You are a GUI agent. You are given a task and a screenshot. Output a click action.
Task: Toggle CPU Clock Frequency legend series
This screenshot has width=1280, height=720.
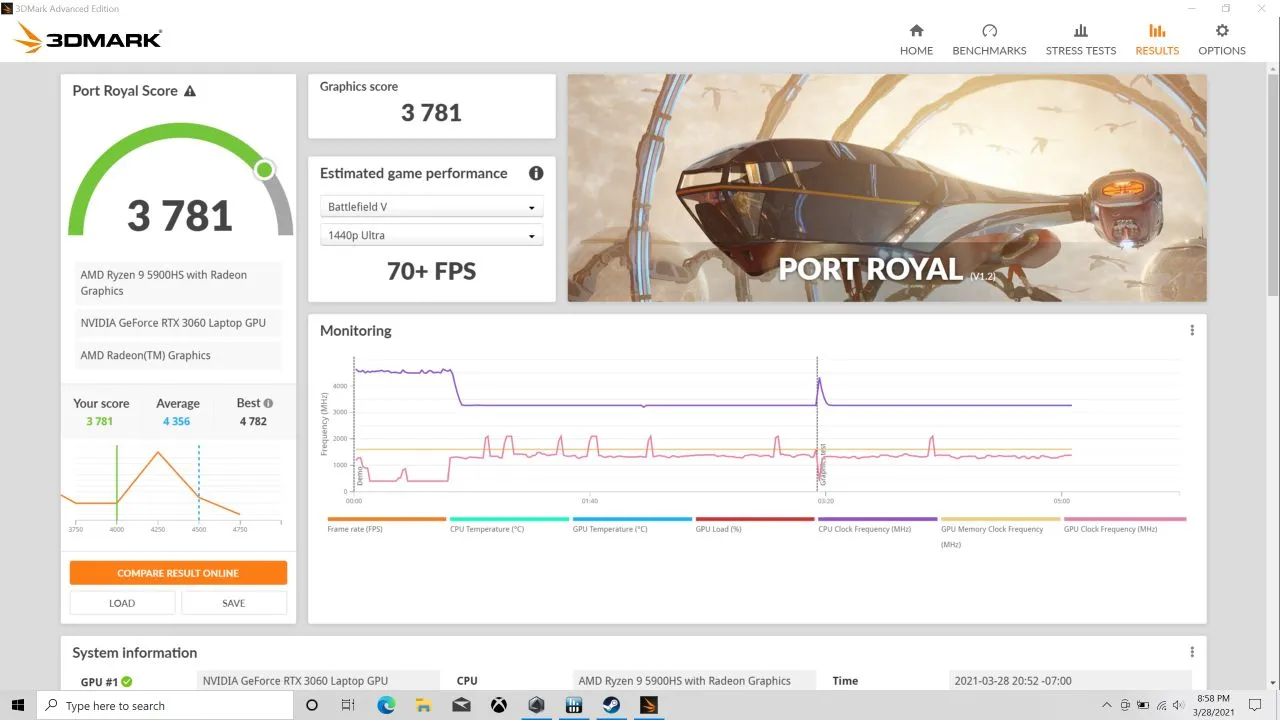click(x=878, y=524)
